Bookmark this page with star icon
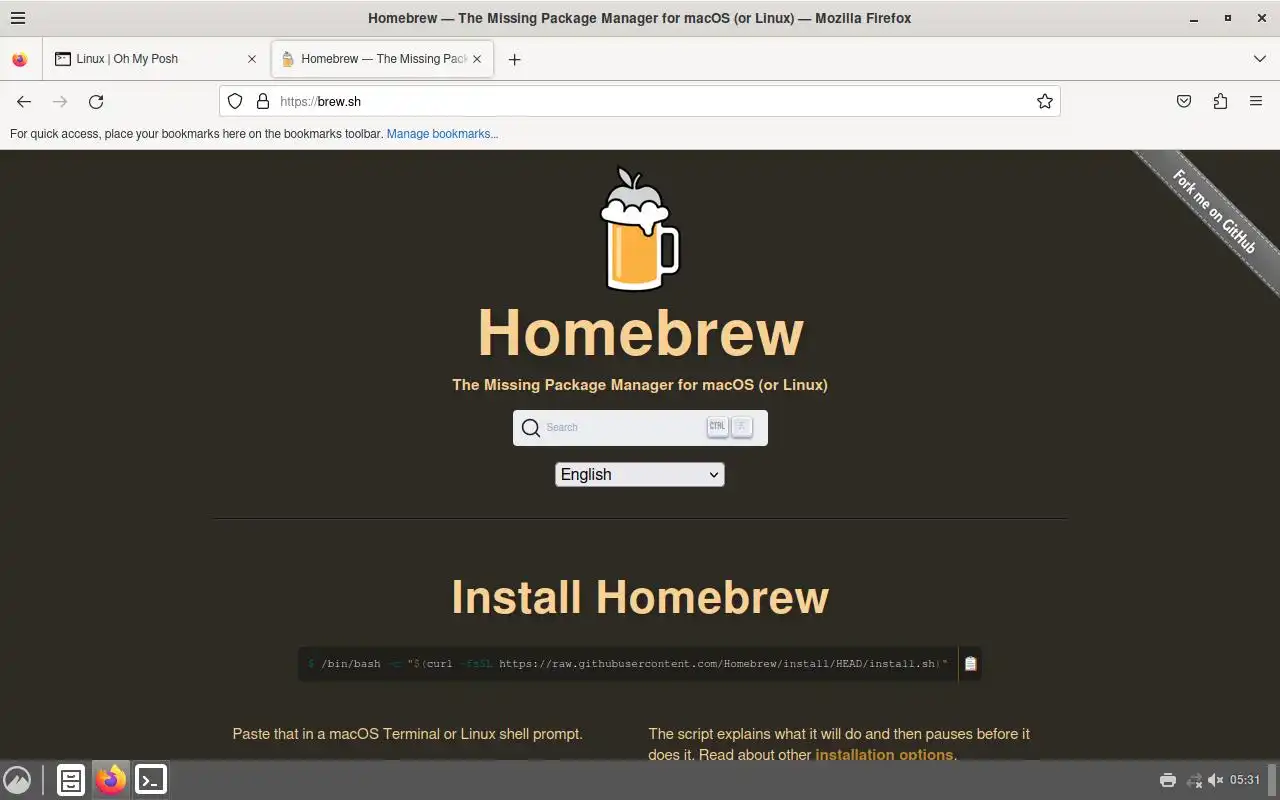This screenshot has height=800, width=1280. (x=1045, y=101)
